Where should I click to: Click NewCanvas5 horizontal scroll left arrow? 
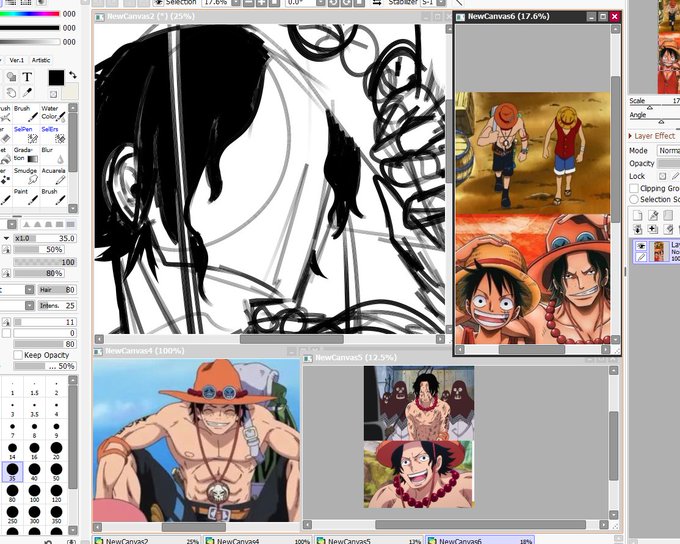[x=307, y=524]
